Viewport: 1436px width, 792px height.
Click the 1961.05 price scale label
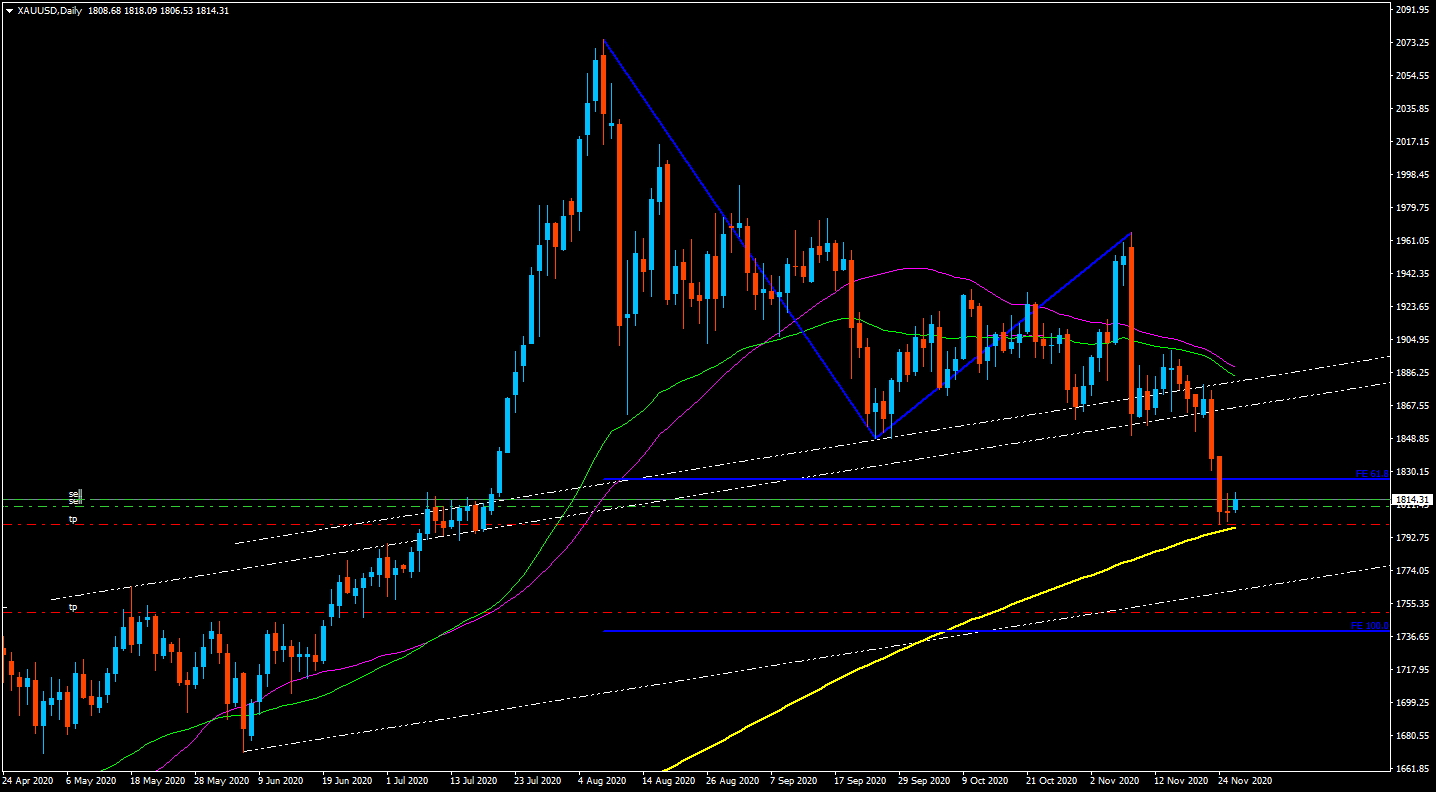(x=1410, y=241)
